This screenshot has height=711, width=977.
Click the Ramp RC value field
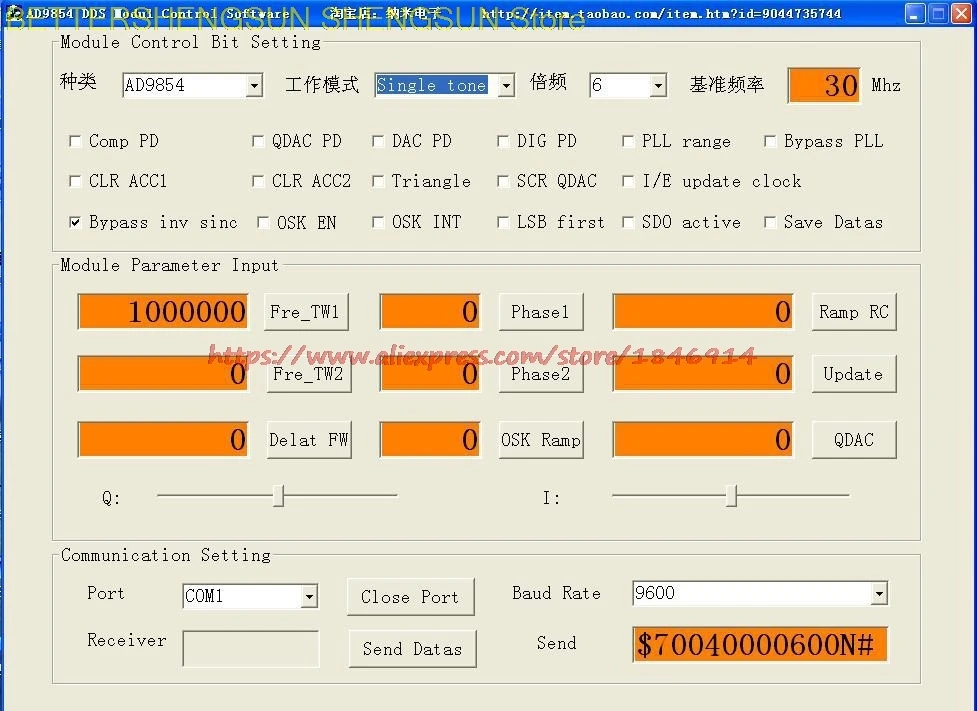[703, 312]
